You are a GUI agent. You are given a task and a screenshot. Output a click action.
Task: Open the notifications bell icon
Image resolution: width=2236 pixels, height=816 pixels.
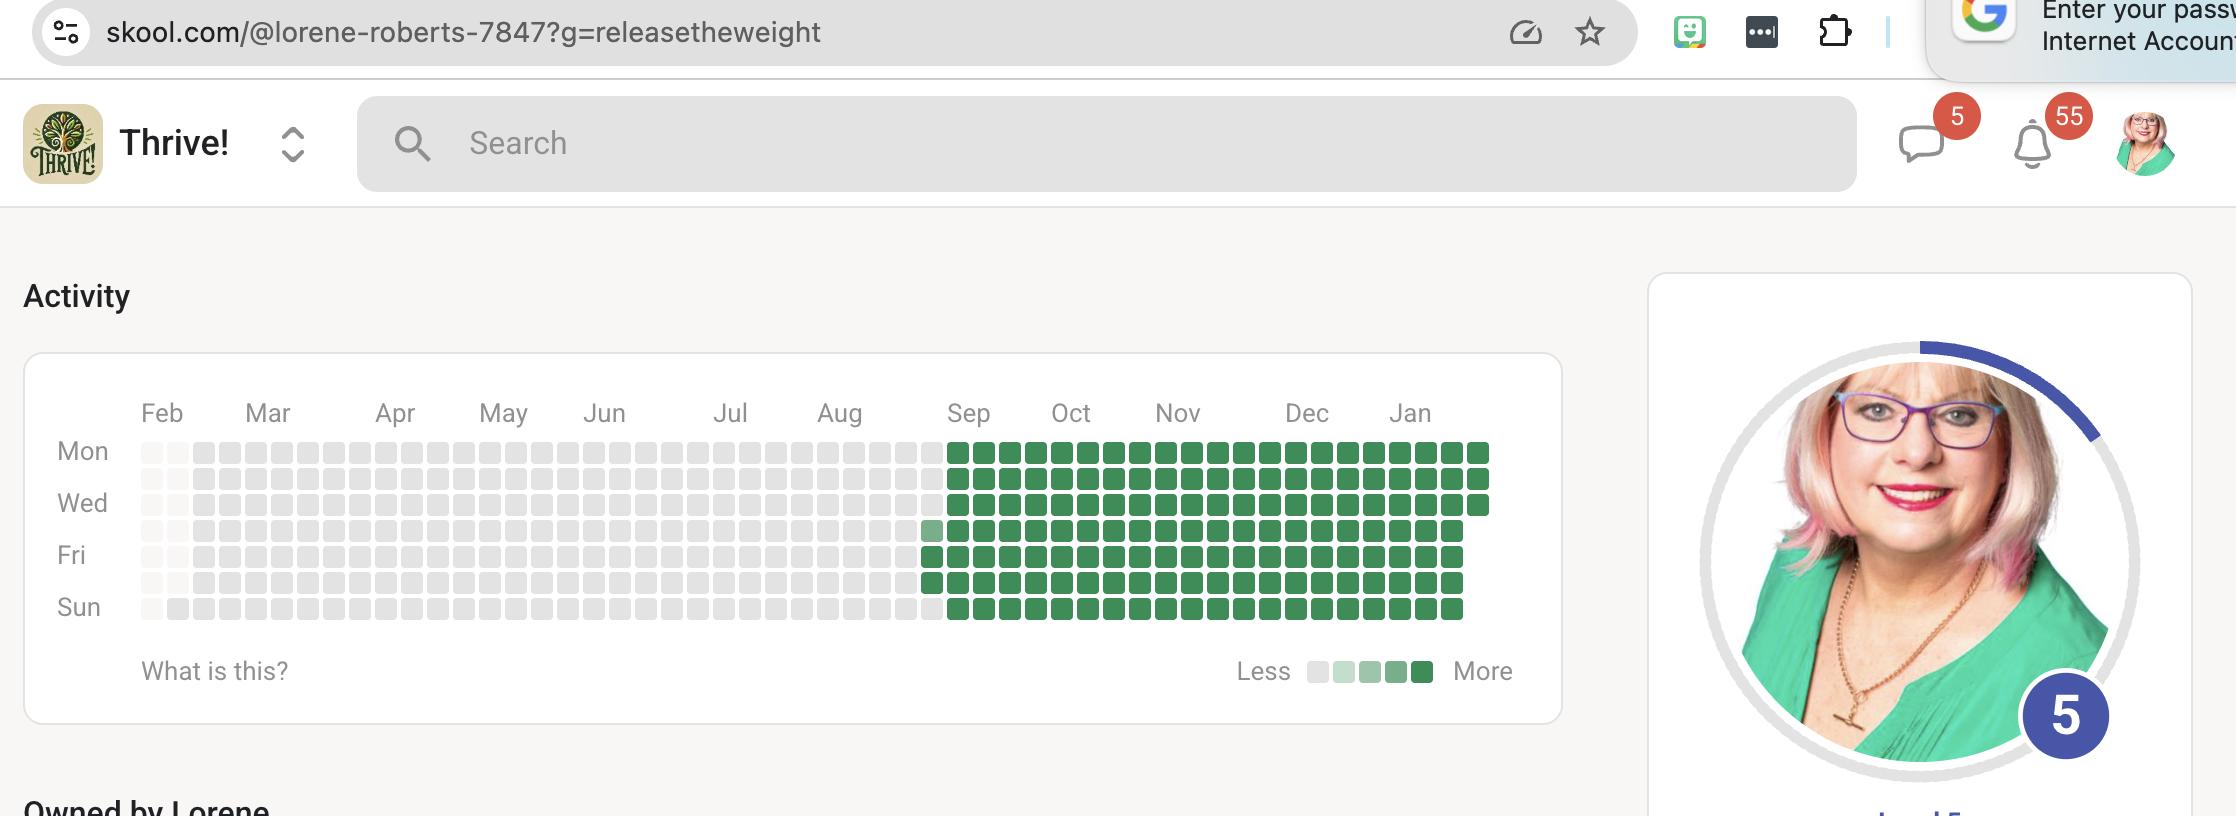[2032, 145]
